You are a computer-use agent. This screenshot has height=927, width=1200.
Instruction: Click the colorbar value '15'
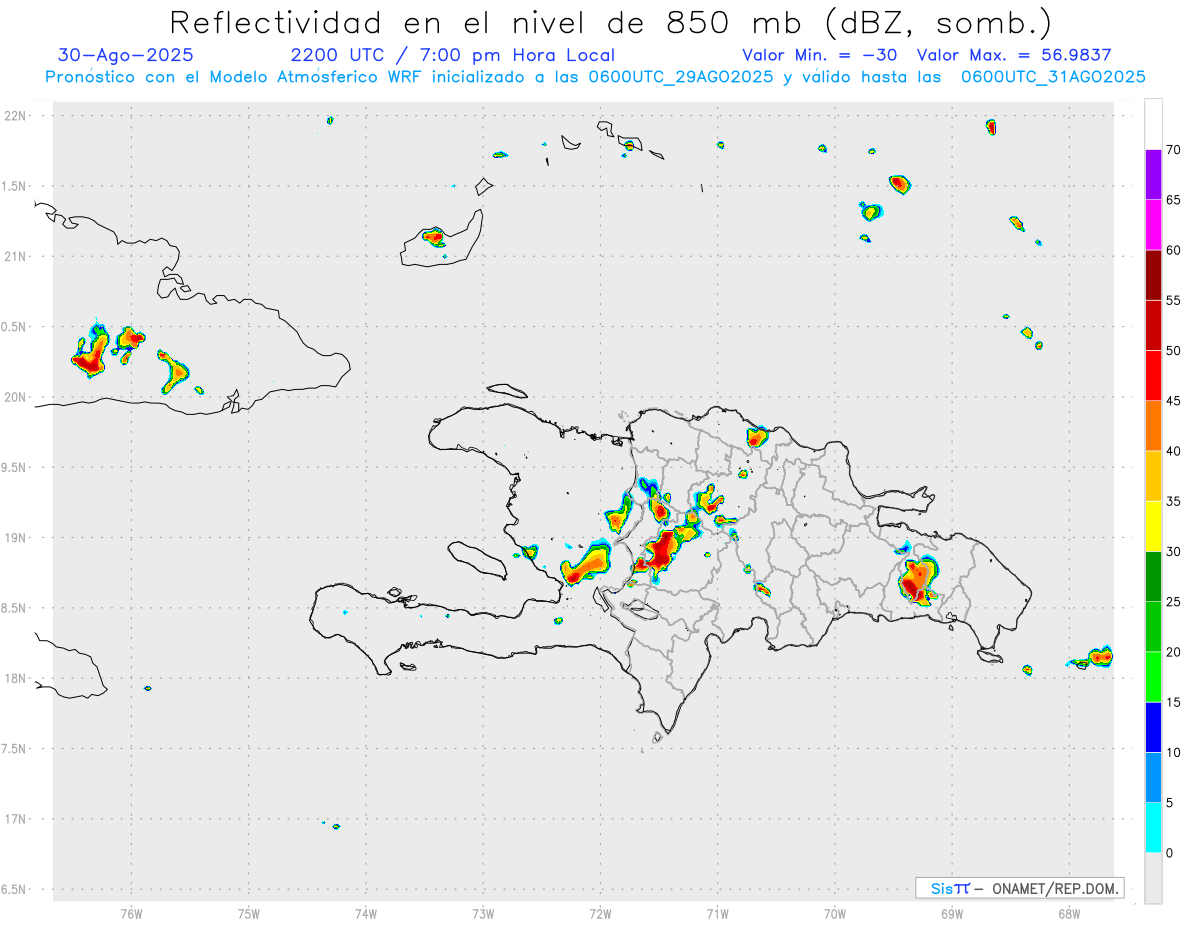click(x=1174, y=702)
